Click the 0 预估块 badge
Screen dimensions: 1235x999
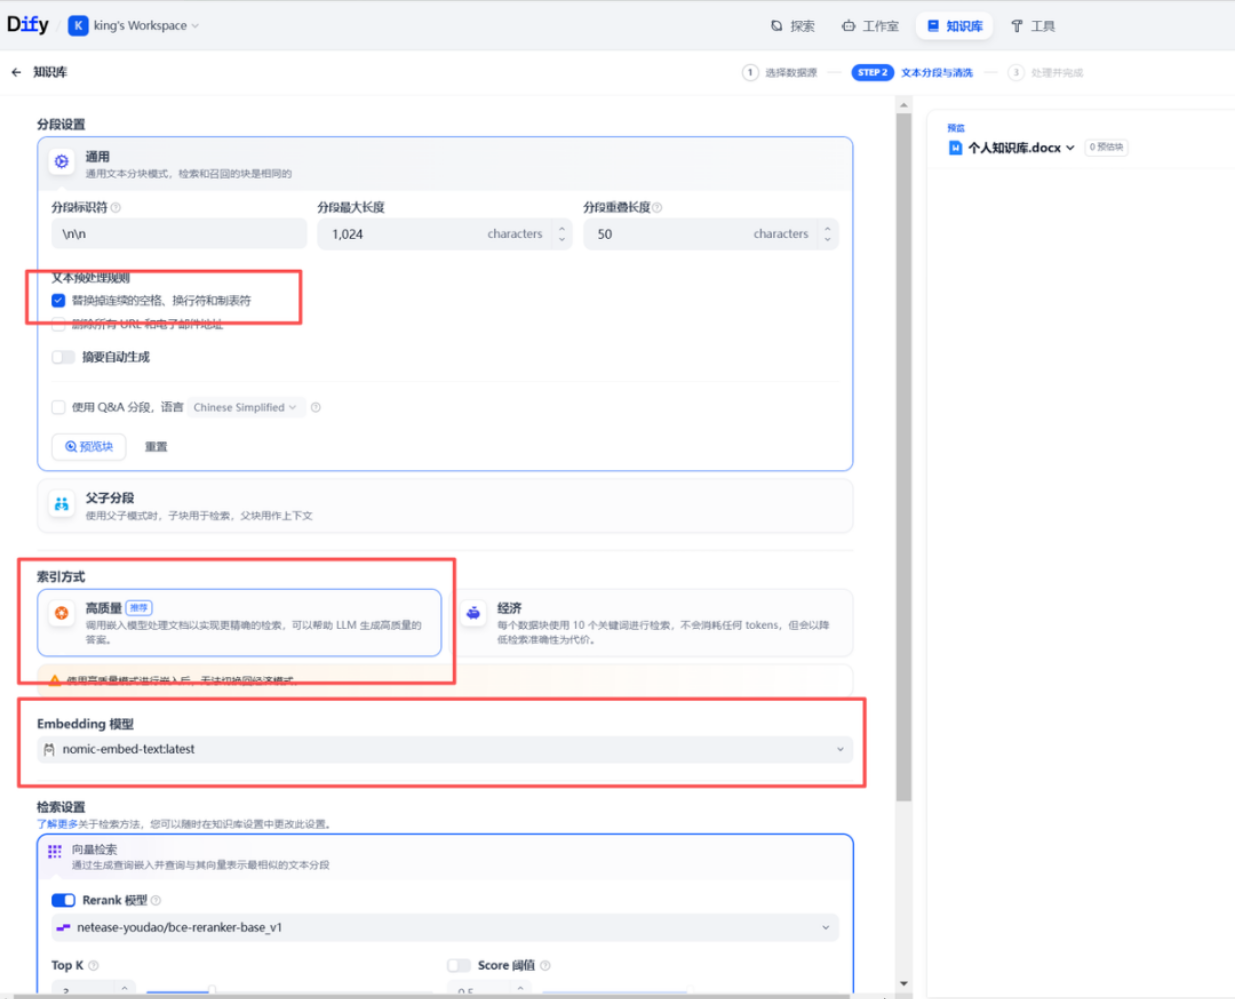click(1107, 147)
